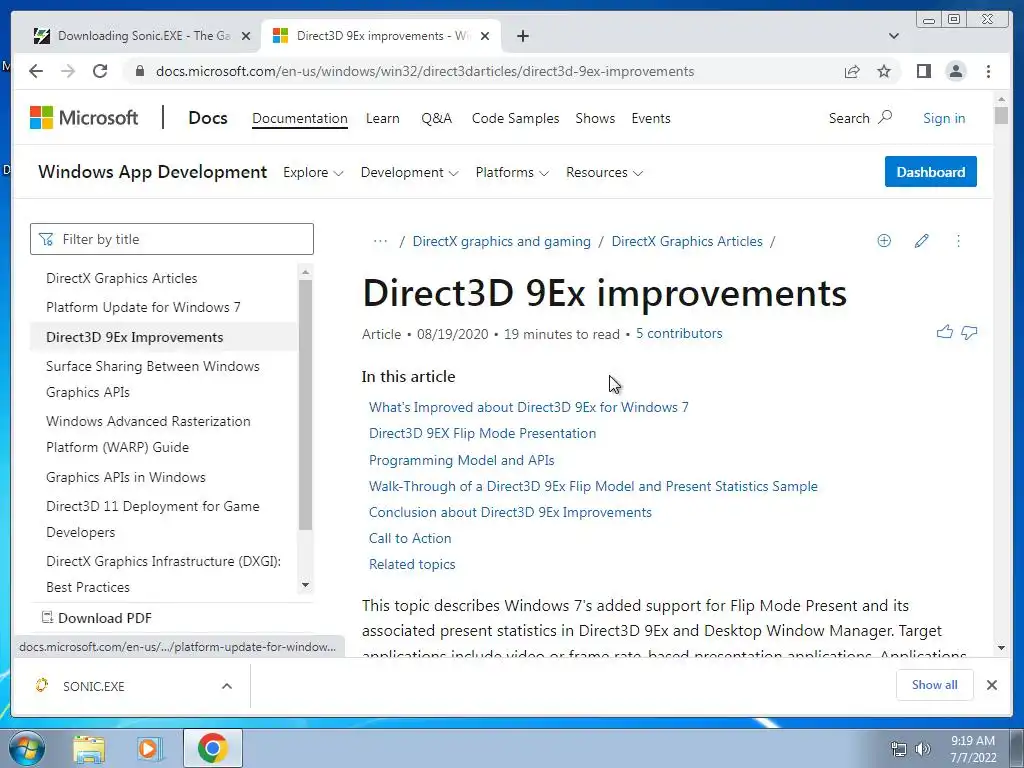Open the Events section
Screen dimensions: 1024x768
point(650,118)
